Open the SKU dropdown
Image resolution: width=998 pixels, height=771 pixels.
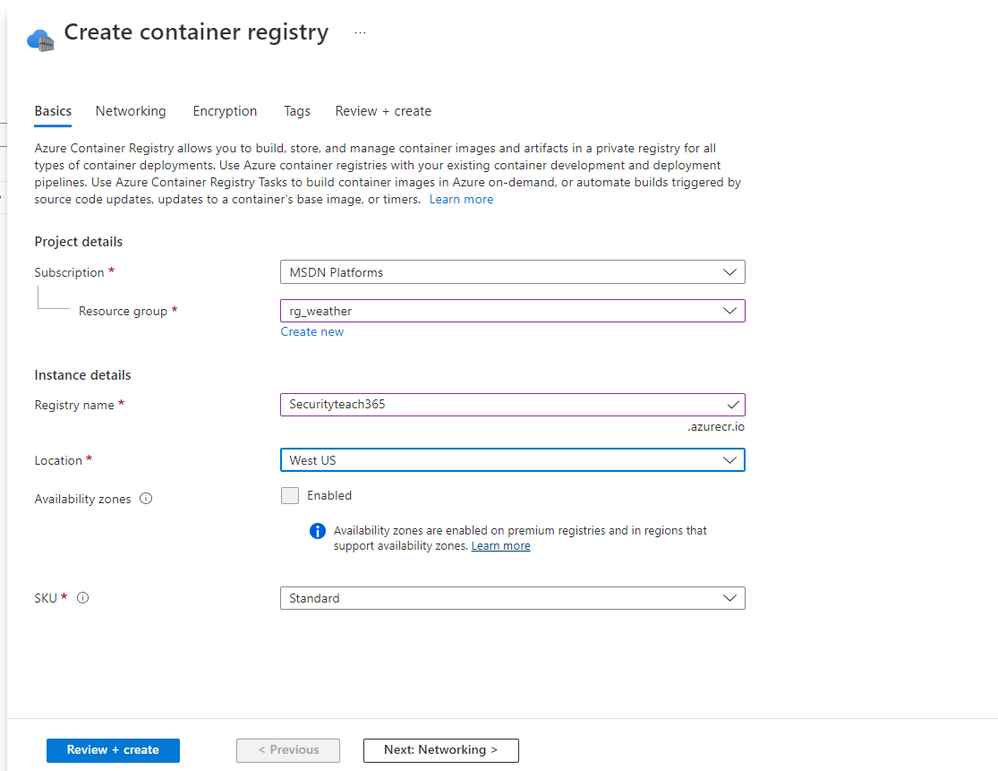click(512, 598)
